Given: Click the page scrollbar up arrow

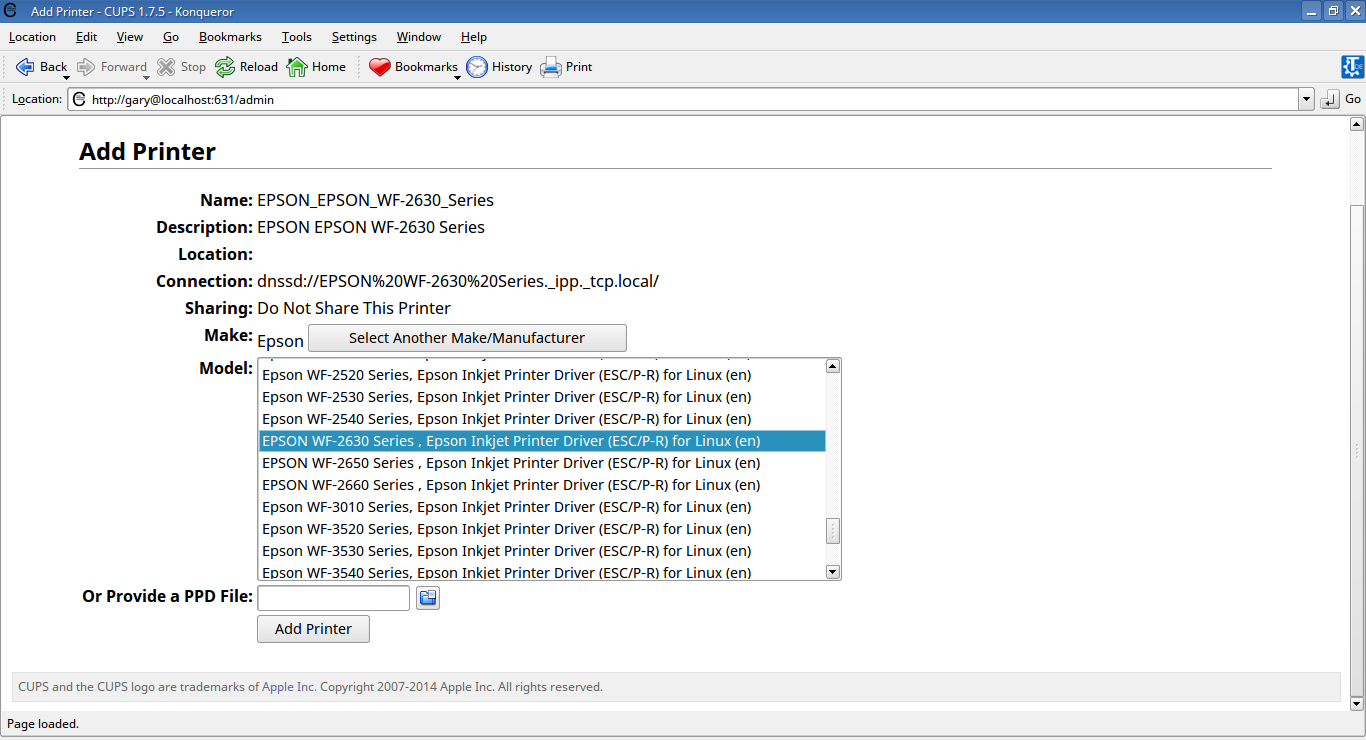Looking at the screenshot, I should pos(1357,124).
